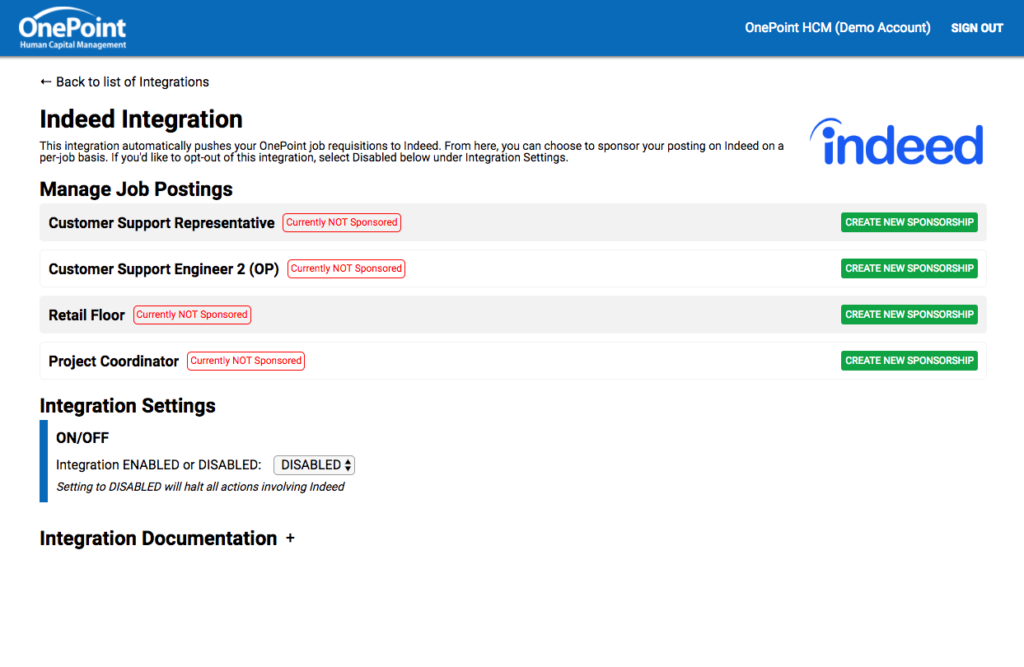Create new sponsorship for Customer Support Representative
1024x667 pixels.
point(908,222)
